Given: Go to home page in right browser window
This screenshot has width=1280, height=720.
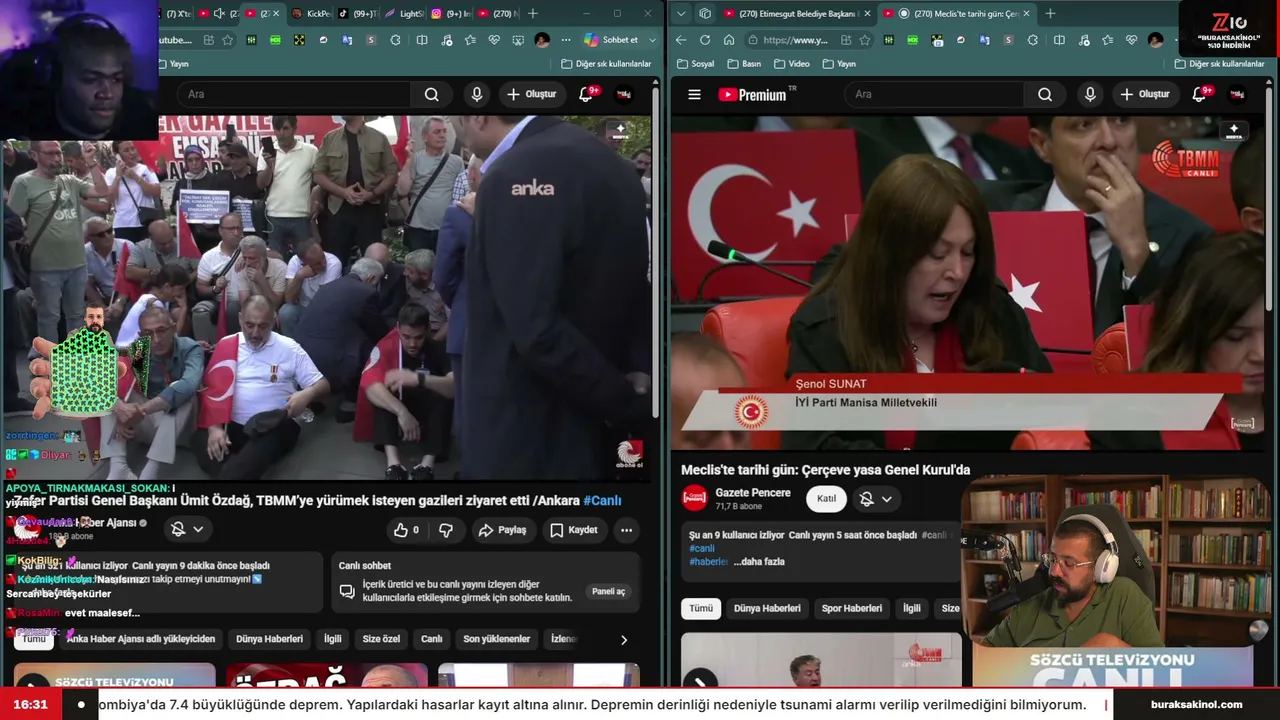Looking at the screenshot, I should click(x=729, y=40).
